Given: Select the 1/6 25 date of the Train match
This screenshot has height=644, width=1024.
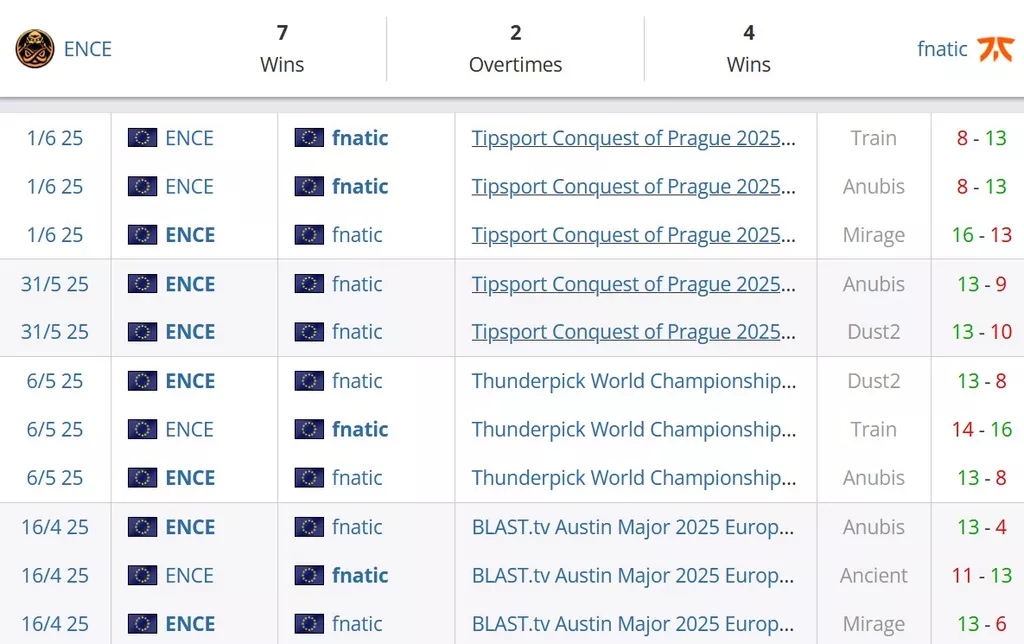Looking at the screenshot, I should (x=55, y=138).
